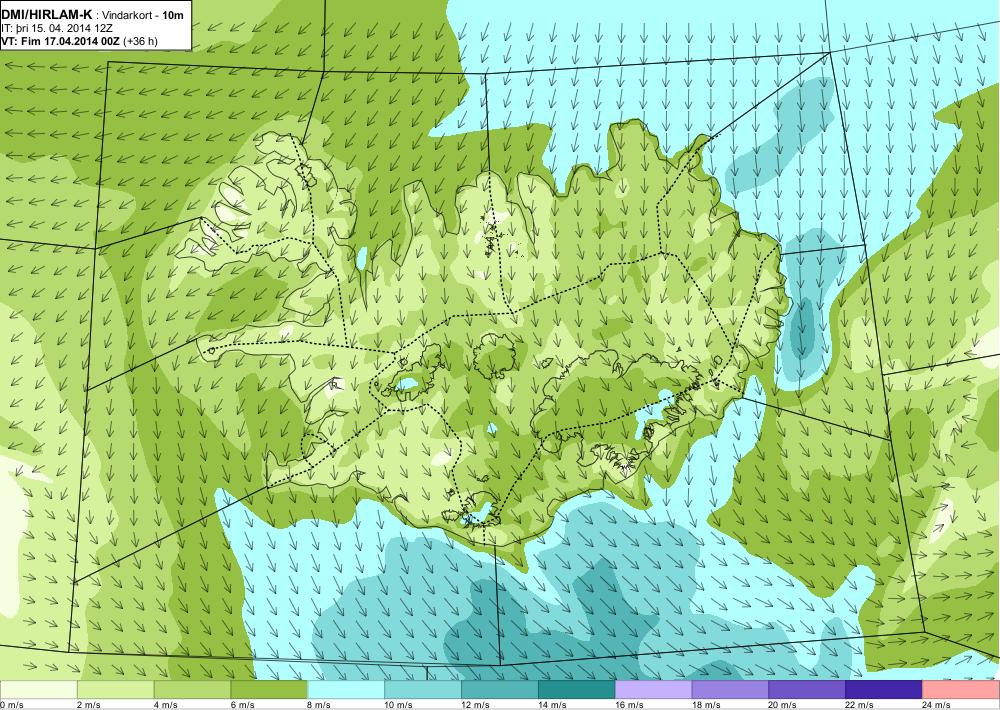Select the violet 20–22 m/s legend swatch
The image size is (1000, 710).
pyautogui.click(x=807, y=690)
